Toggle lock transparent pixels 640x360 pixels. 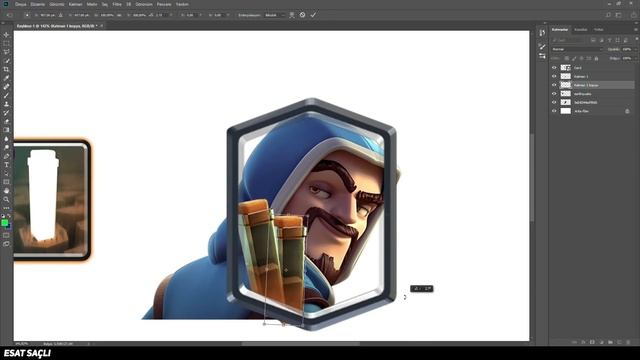pos(567,58)
